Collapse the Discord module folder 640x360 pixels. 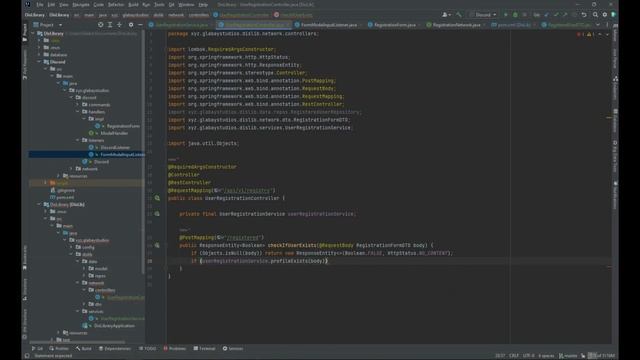click(39, 62)
